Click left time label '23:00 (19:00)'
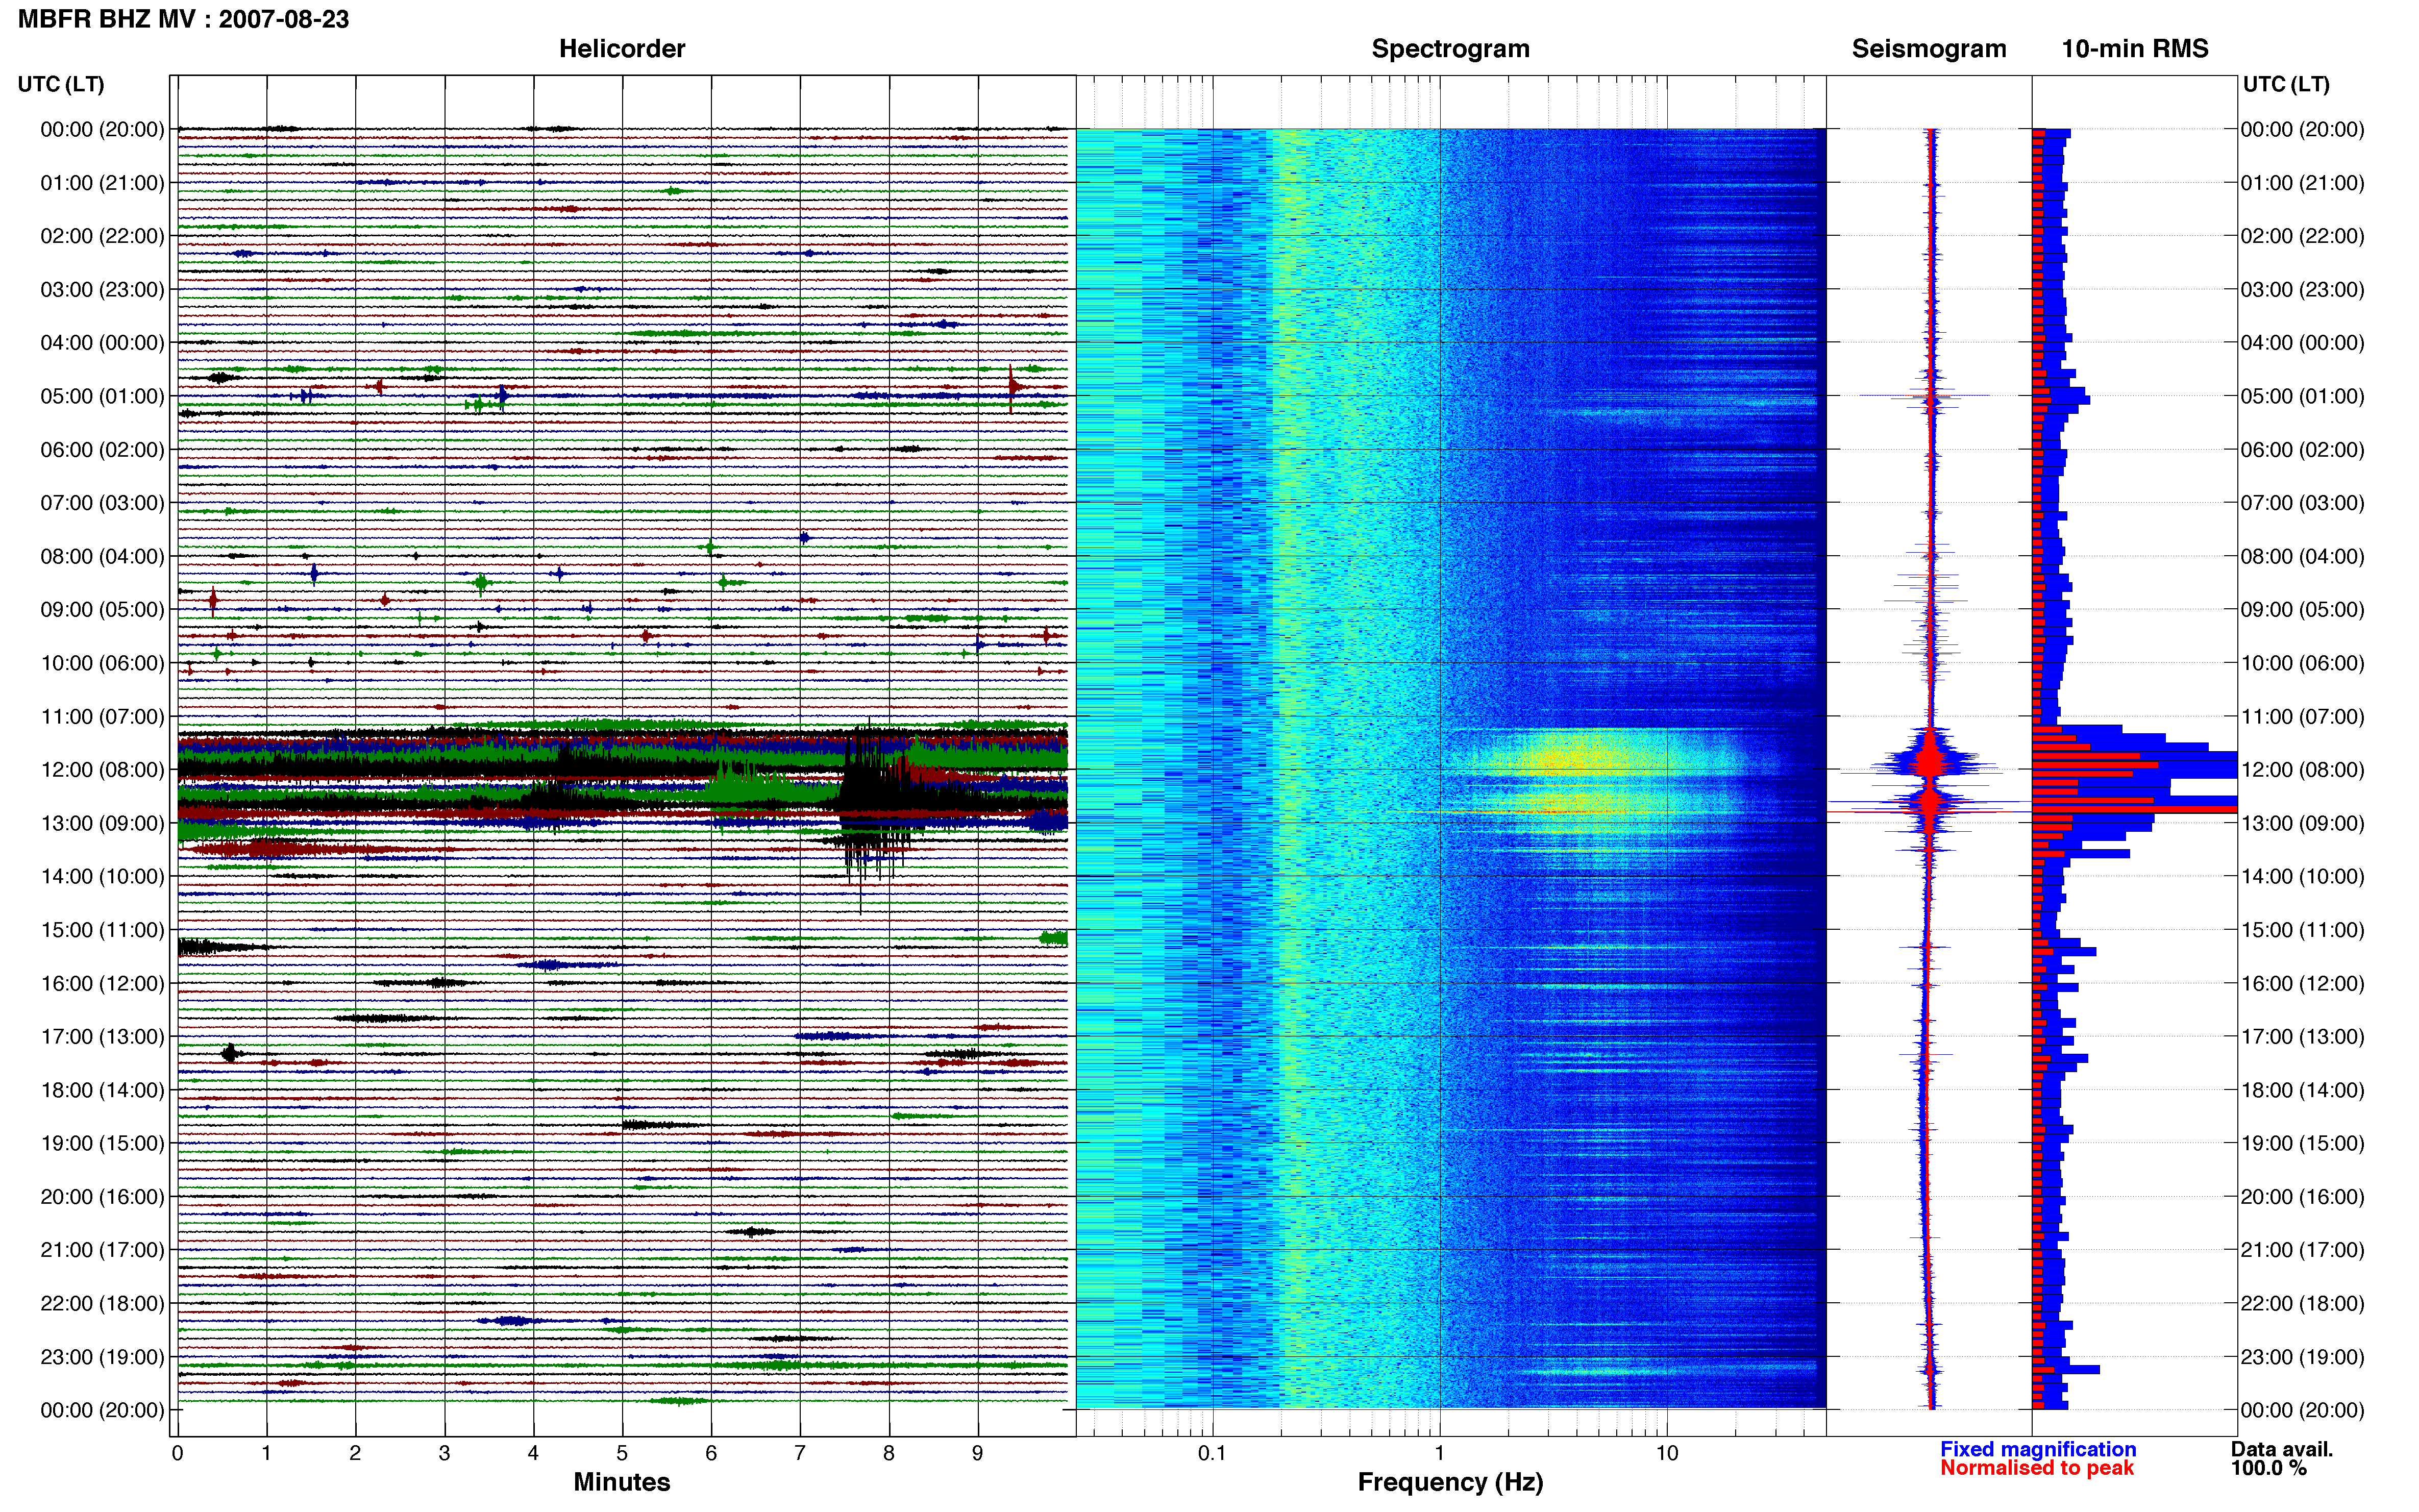This screenshot has height=1512, width=2419. coord(102,1357)
